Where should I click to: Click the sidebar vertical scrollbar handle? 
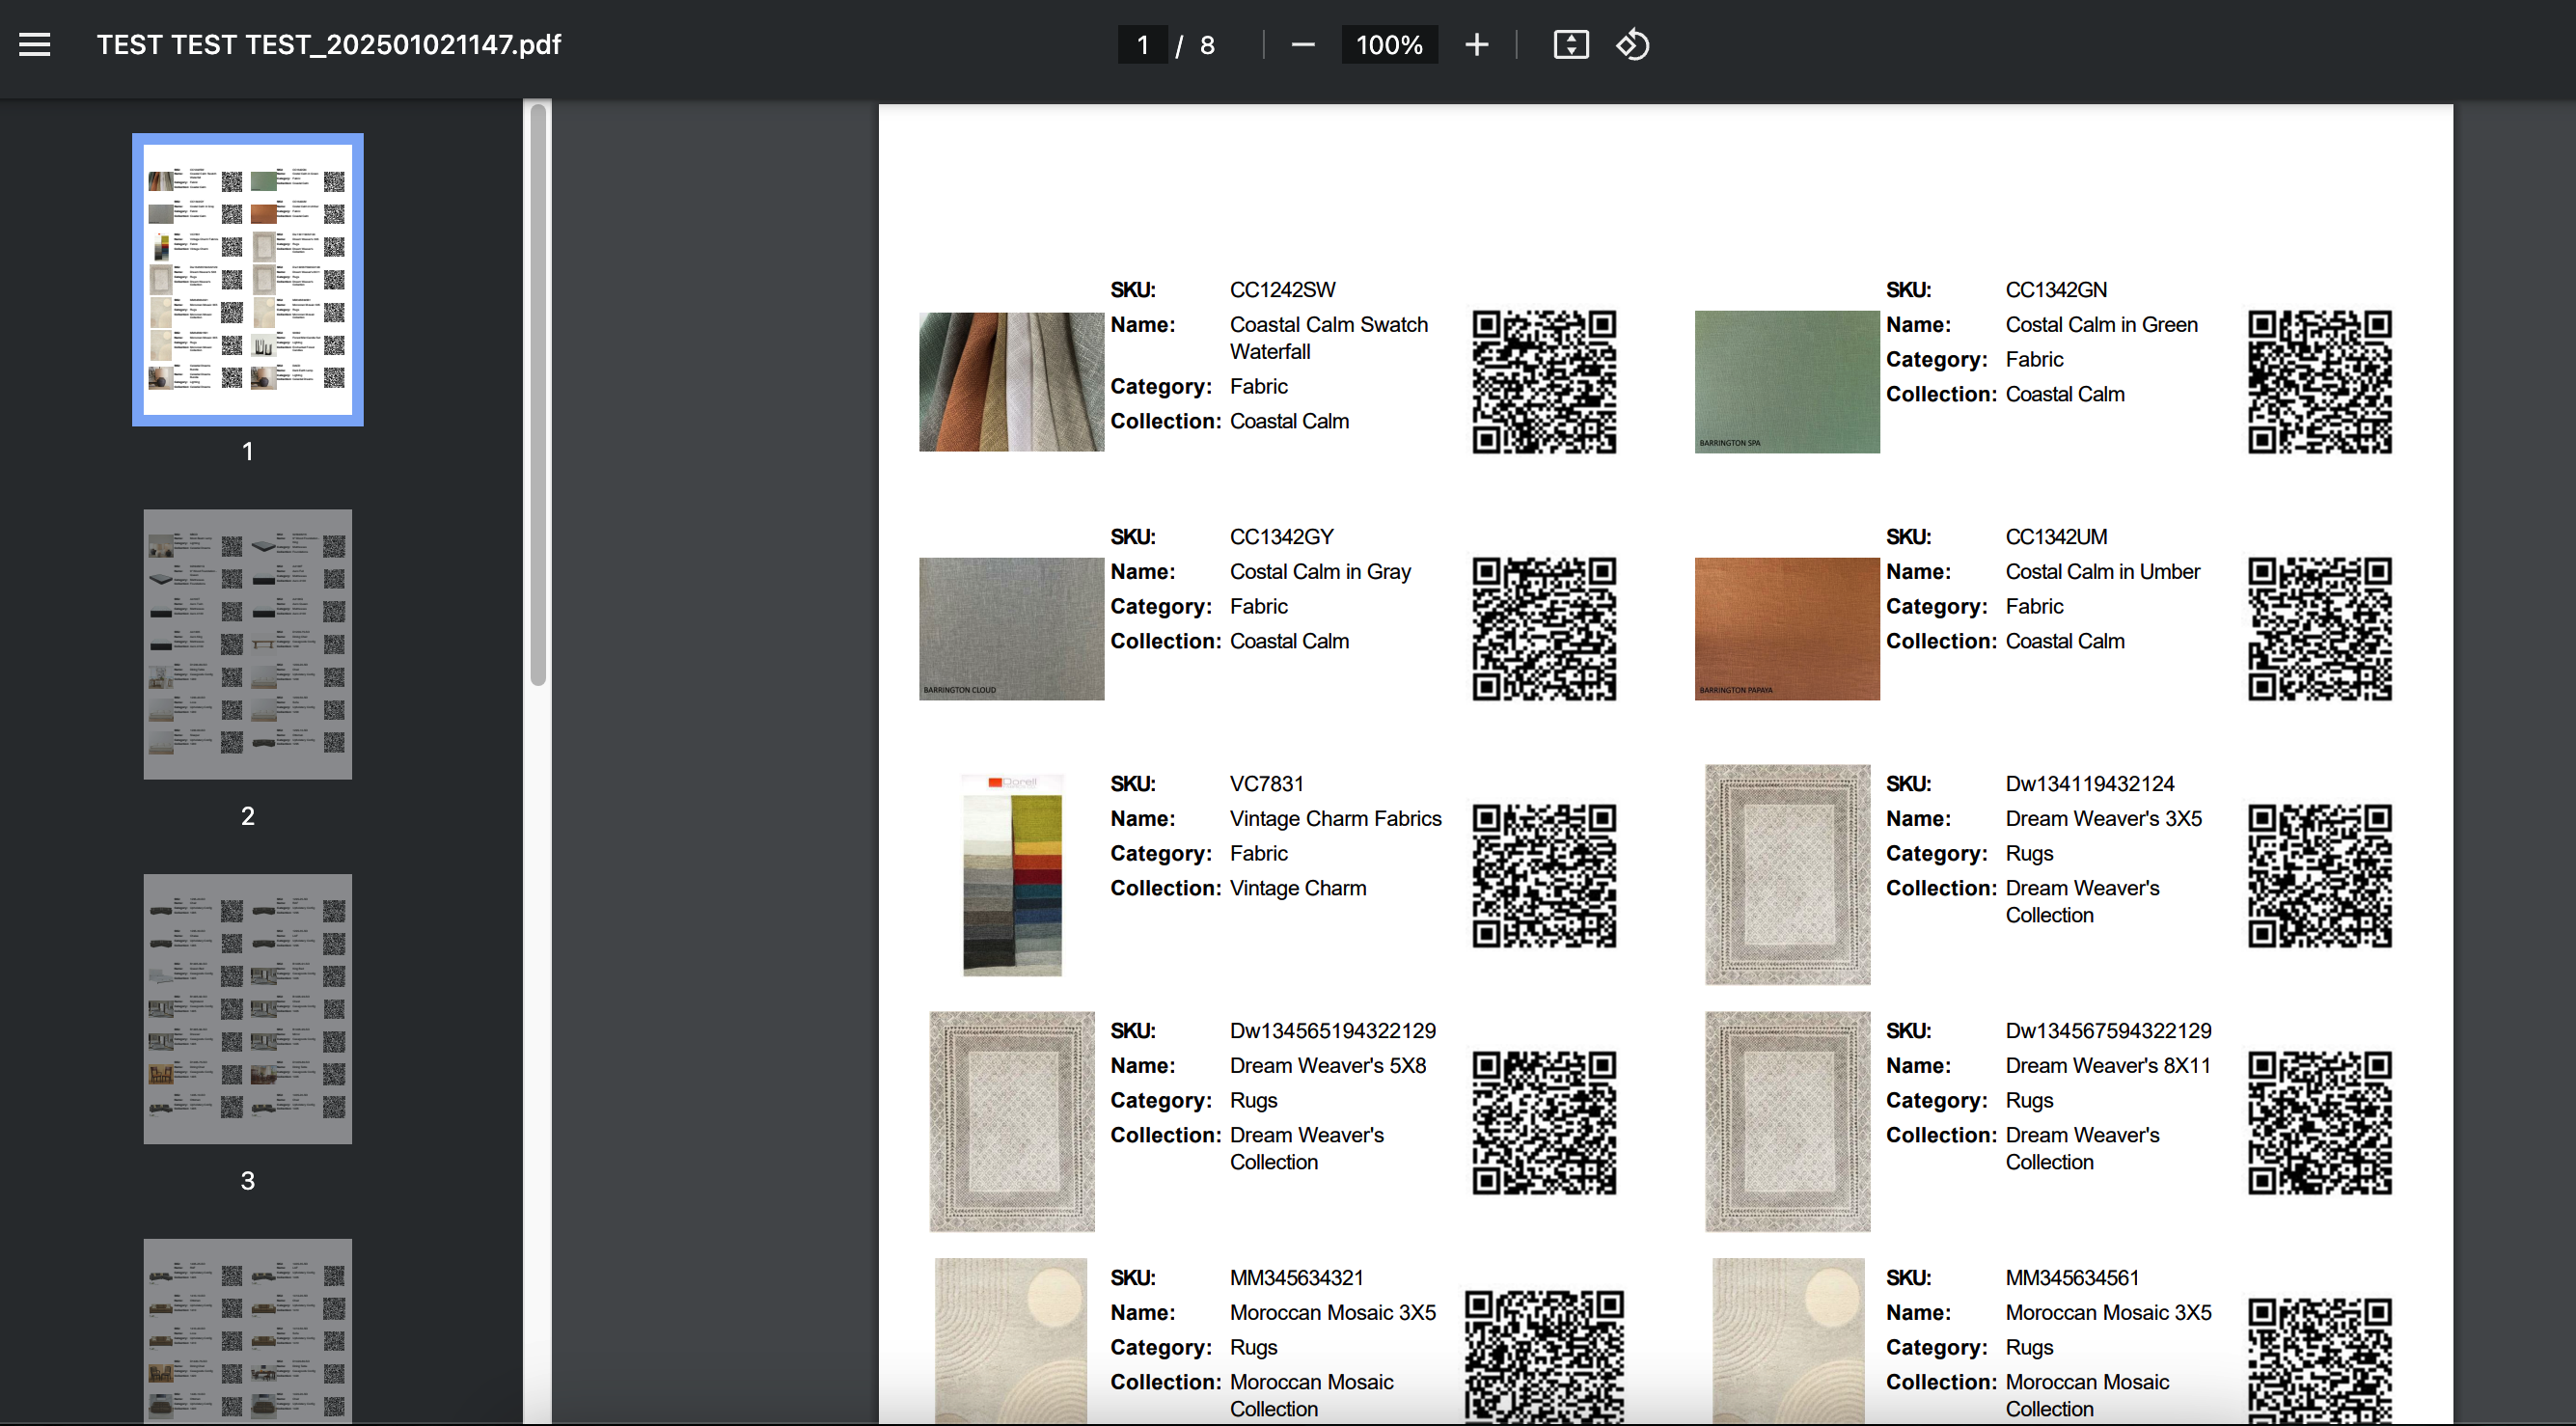tap(538, 395)
